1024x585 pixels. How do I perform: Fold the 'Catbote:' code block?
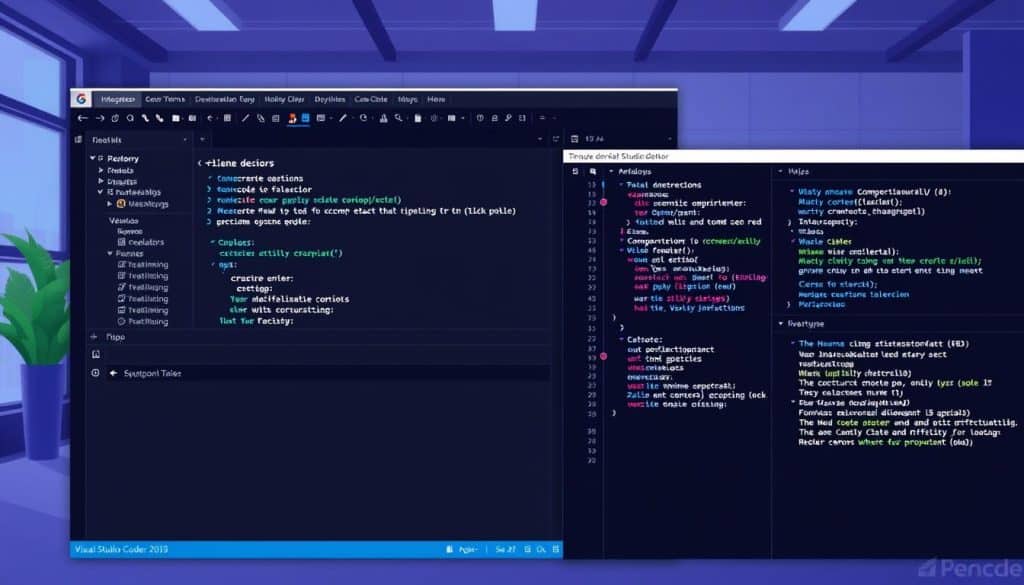(621, 340)
